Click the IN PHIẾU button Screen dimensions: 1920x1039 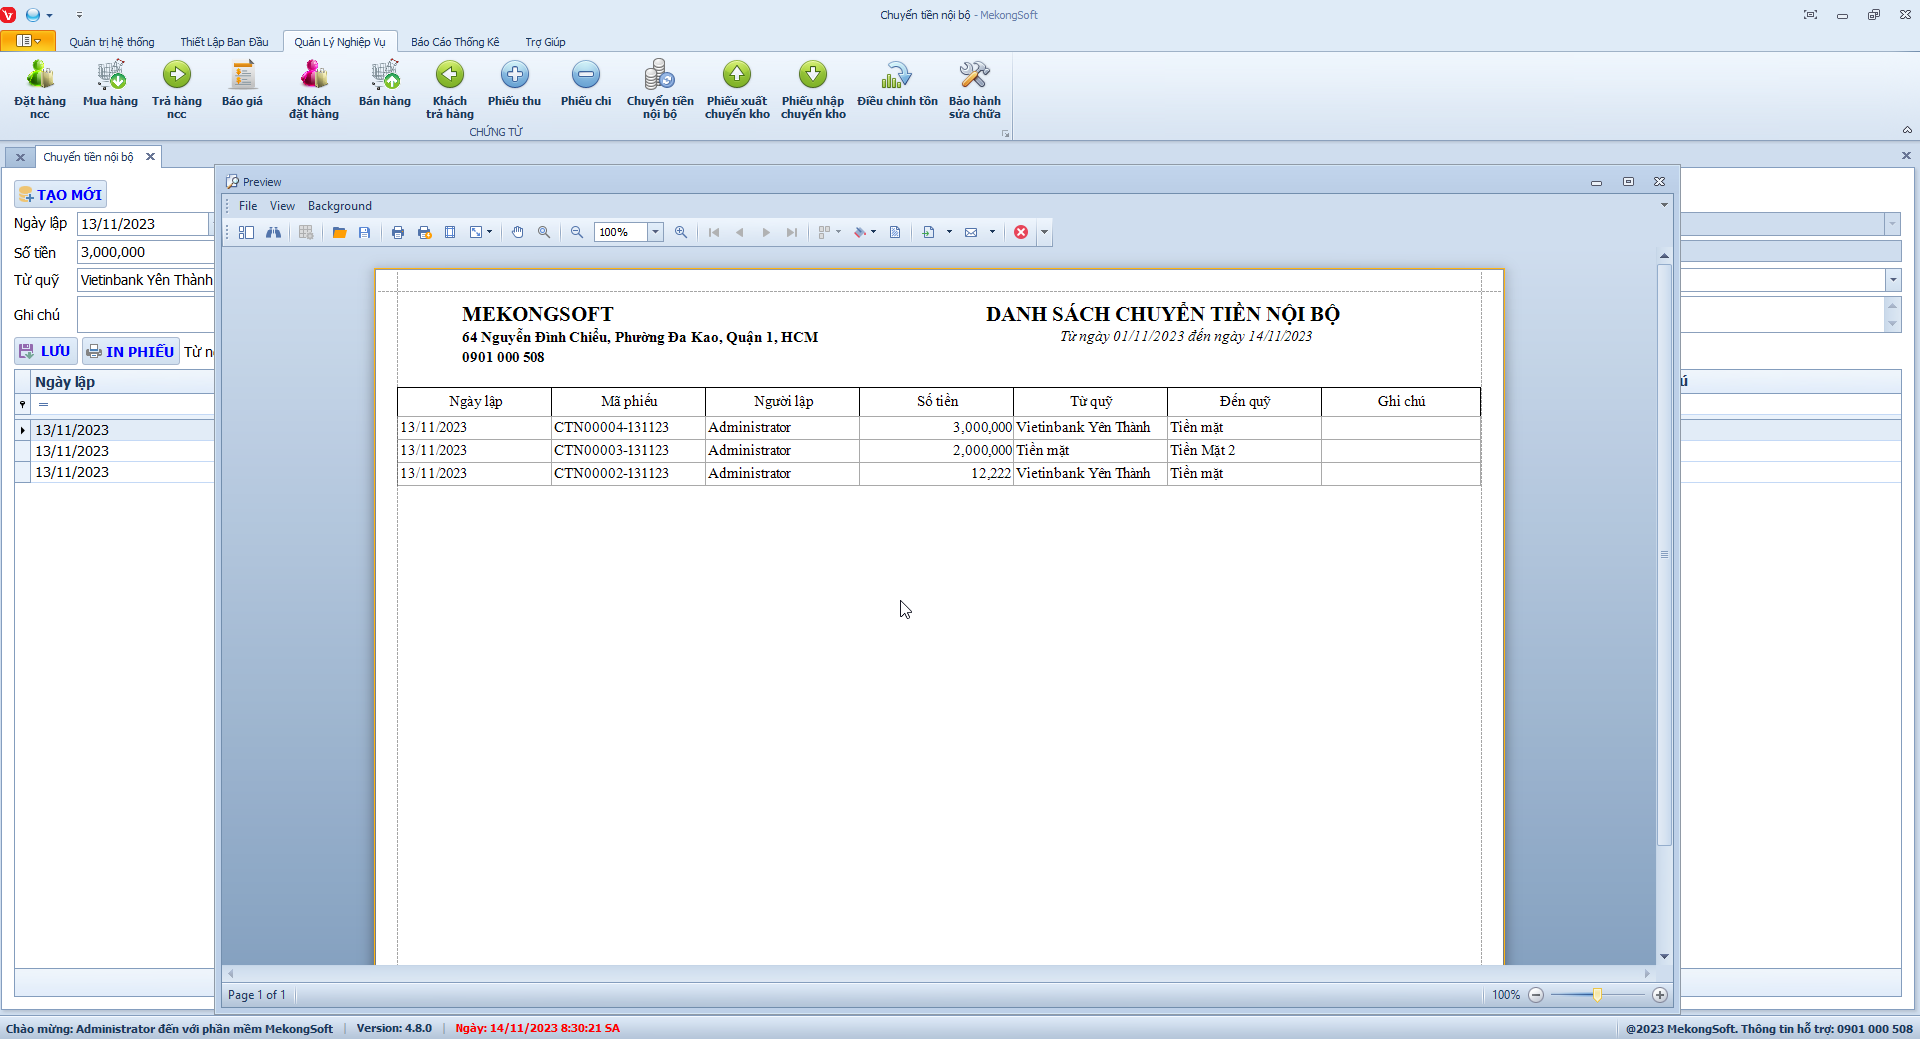point(131,351)
